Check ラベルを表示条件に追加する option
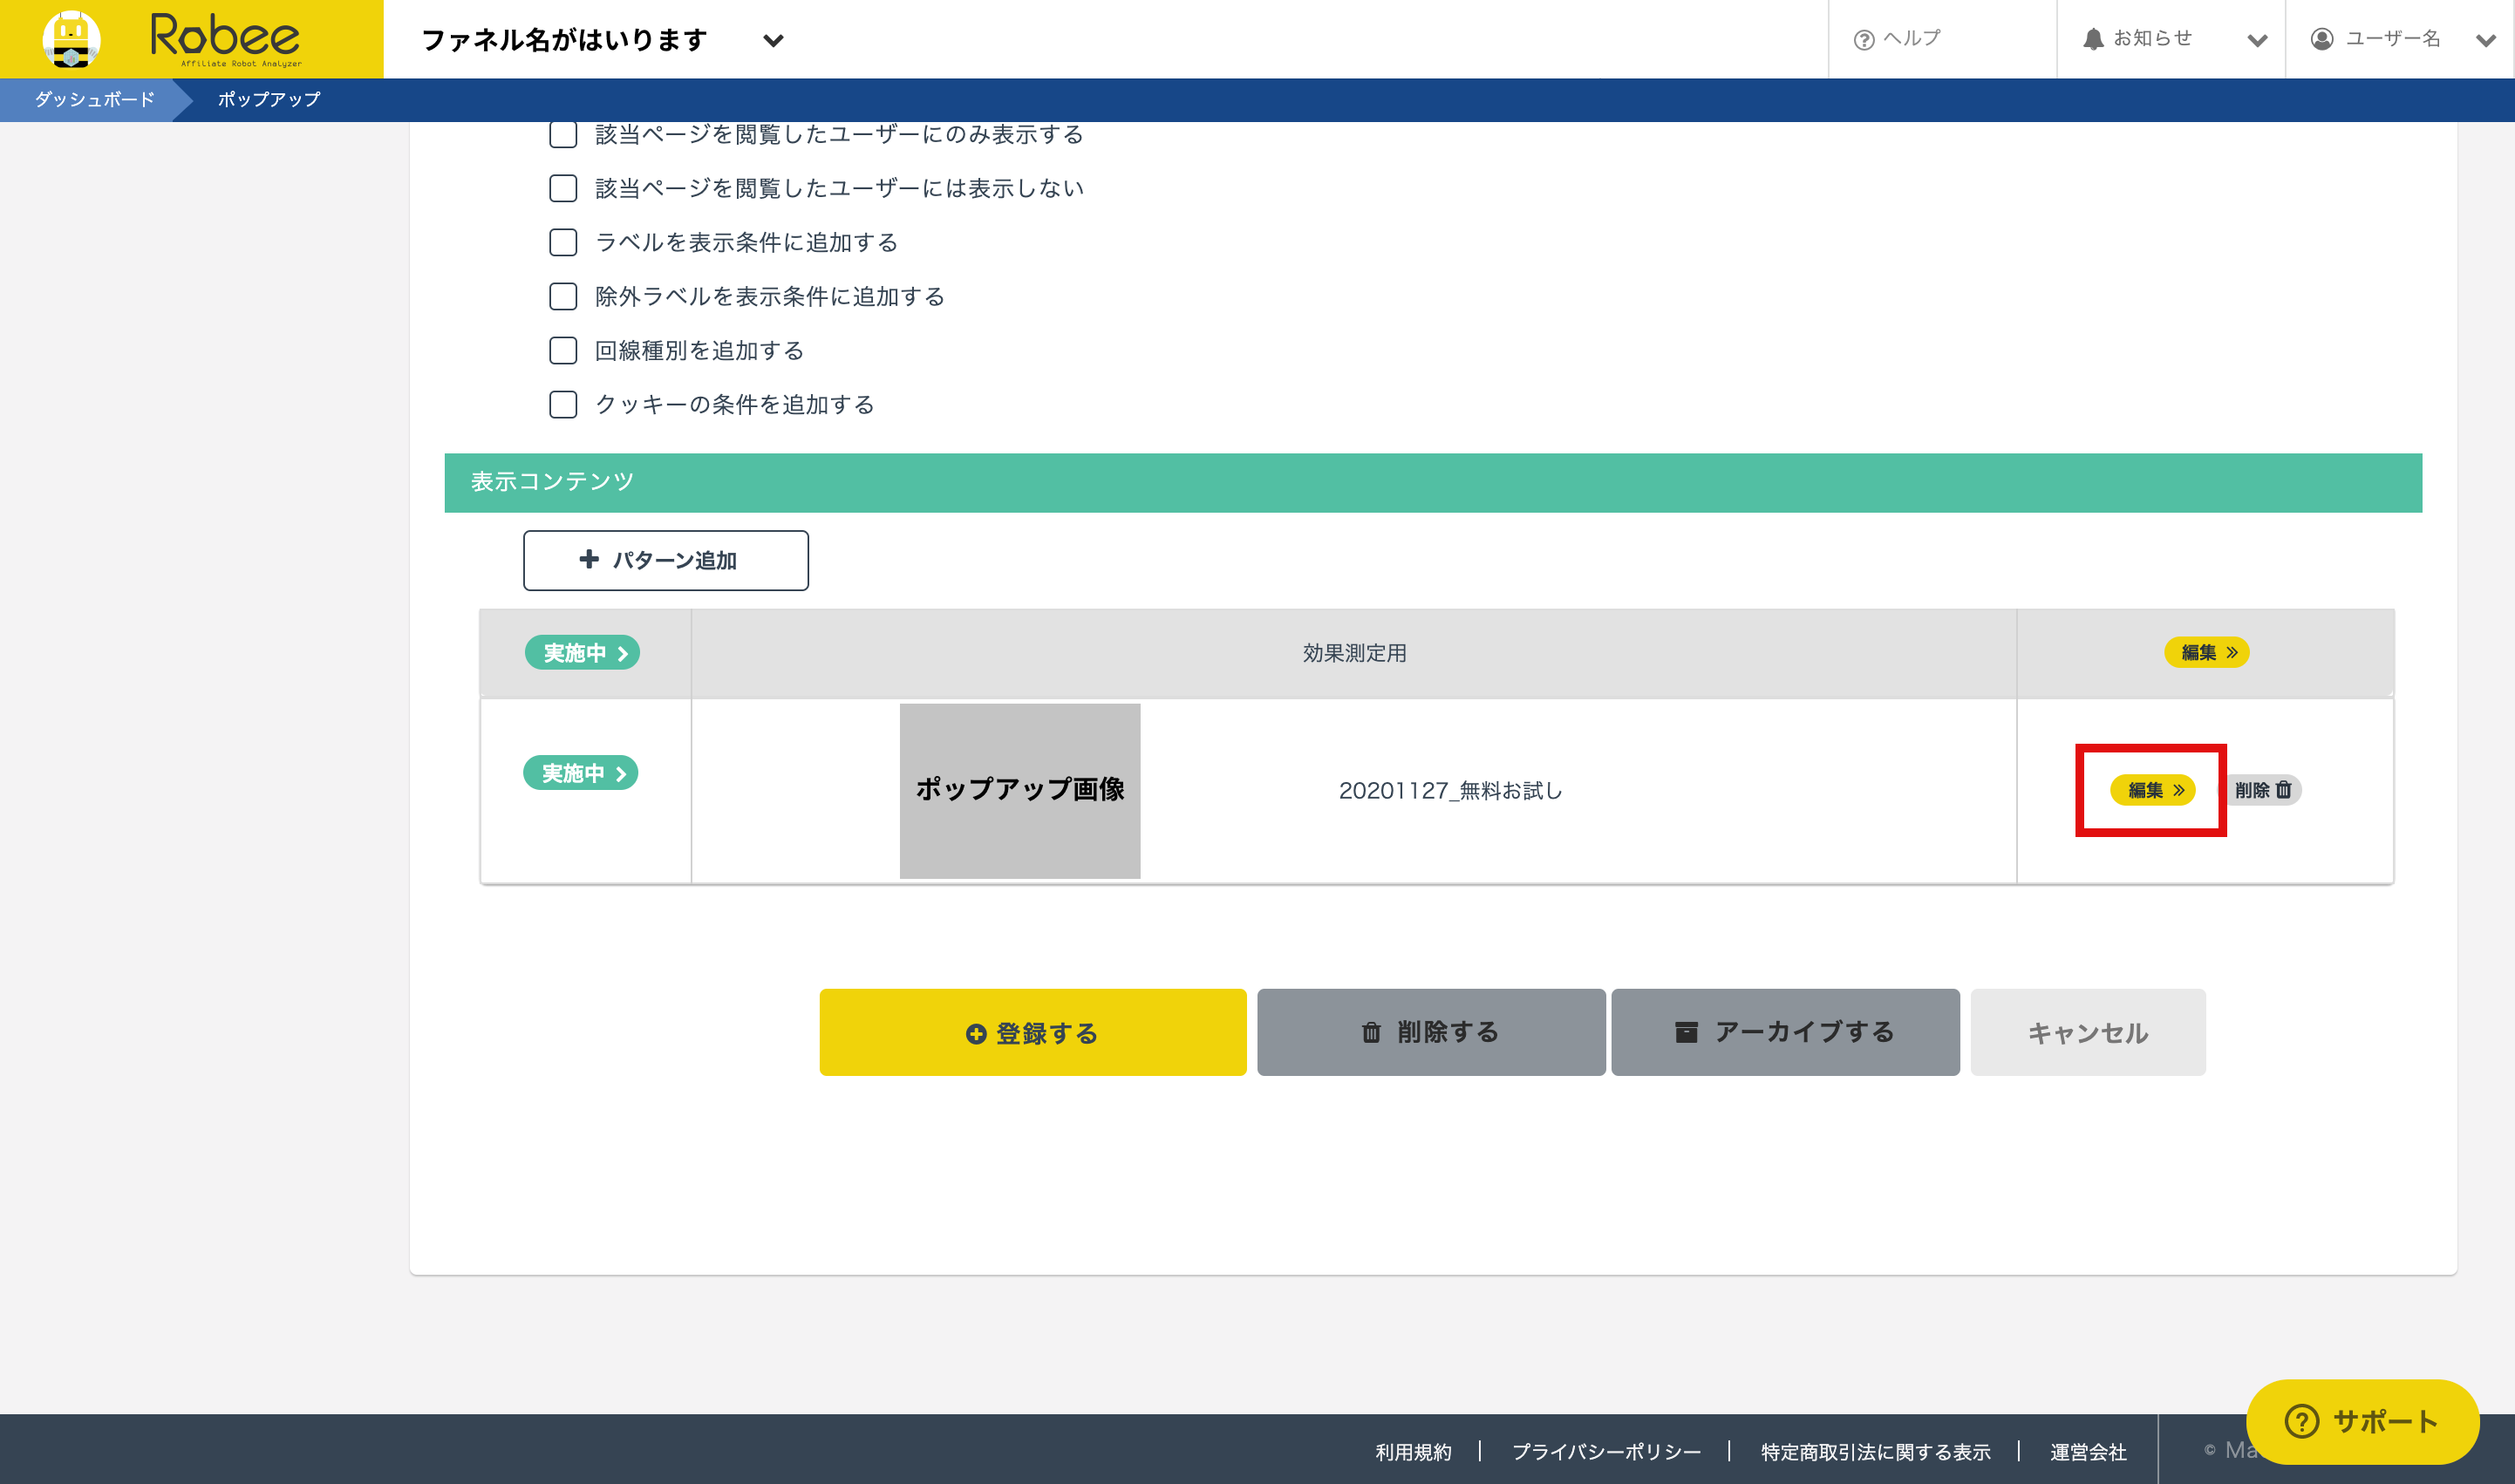This screenshot has width=2515, height=1484. 563,242
